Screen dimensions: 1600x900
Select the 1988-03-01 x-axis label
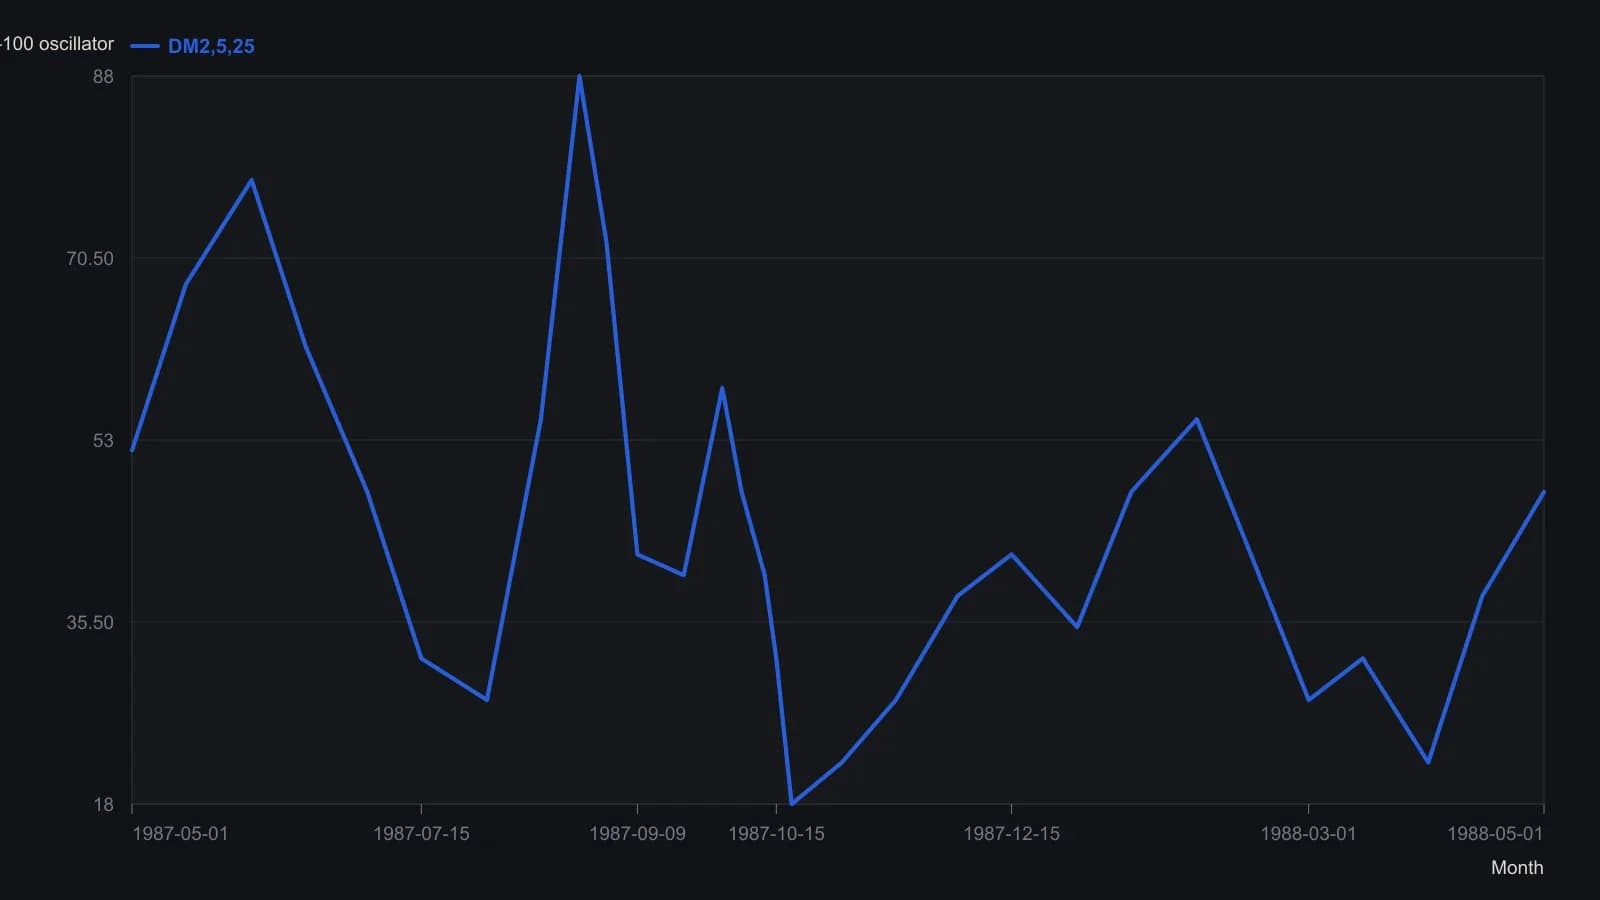pos(1308,833)
